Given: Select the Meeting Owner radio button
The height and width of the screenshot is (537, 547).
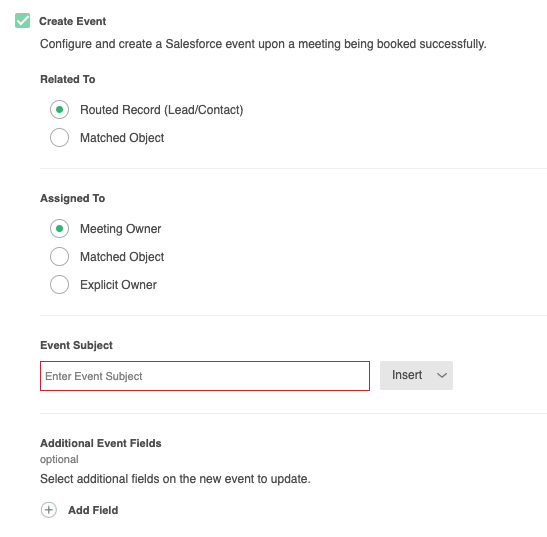Looking at the screenshot, I should [x=59, y=229].
